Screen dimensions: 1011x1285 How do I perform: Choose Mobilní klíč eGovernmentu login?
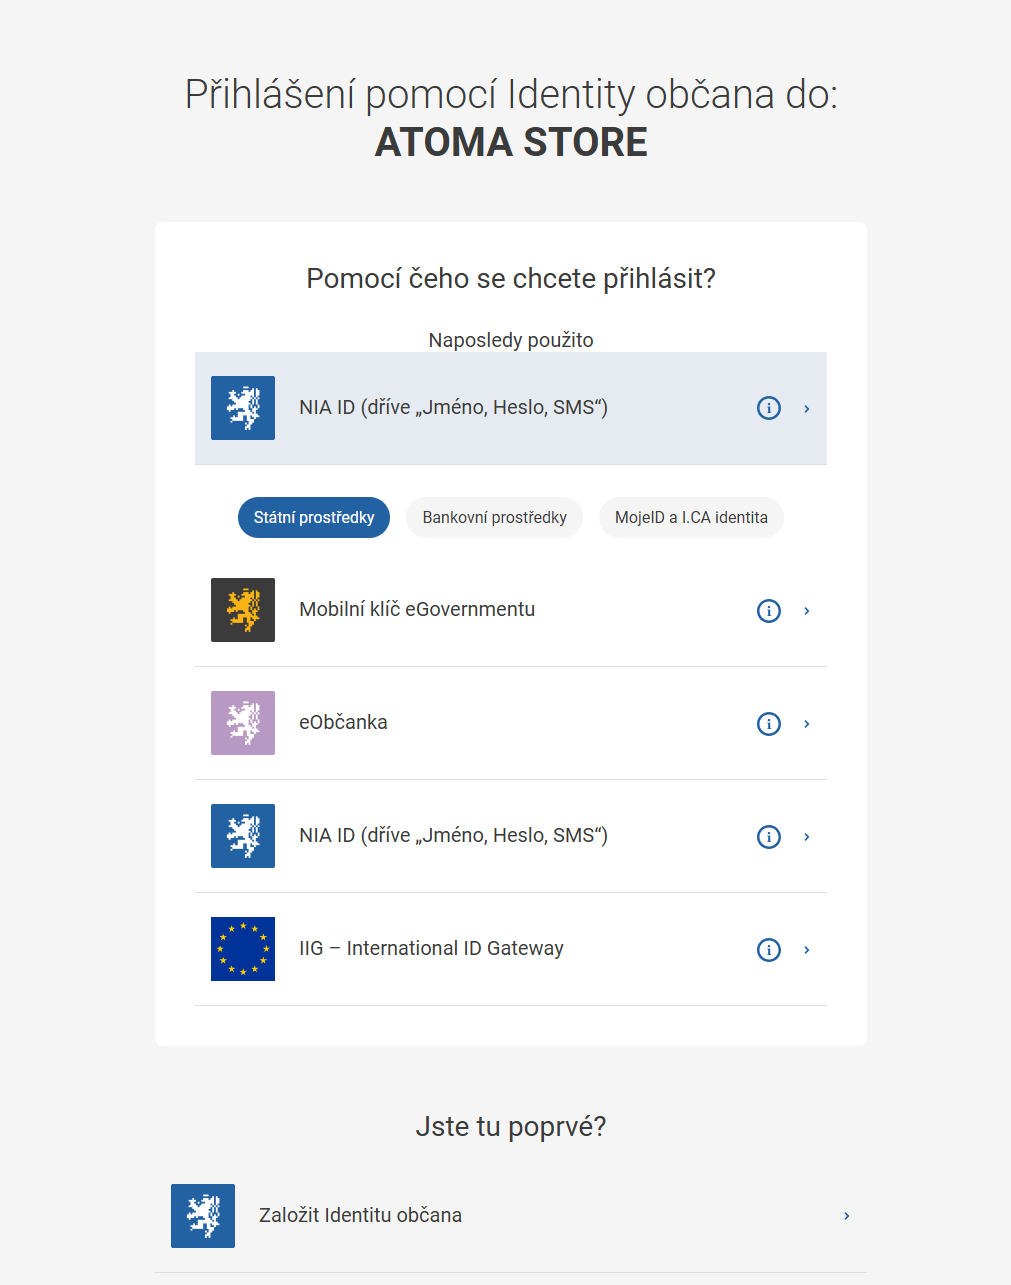pos(511,610)
